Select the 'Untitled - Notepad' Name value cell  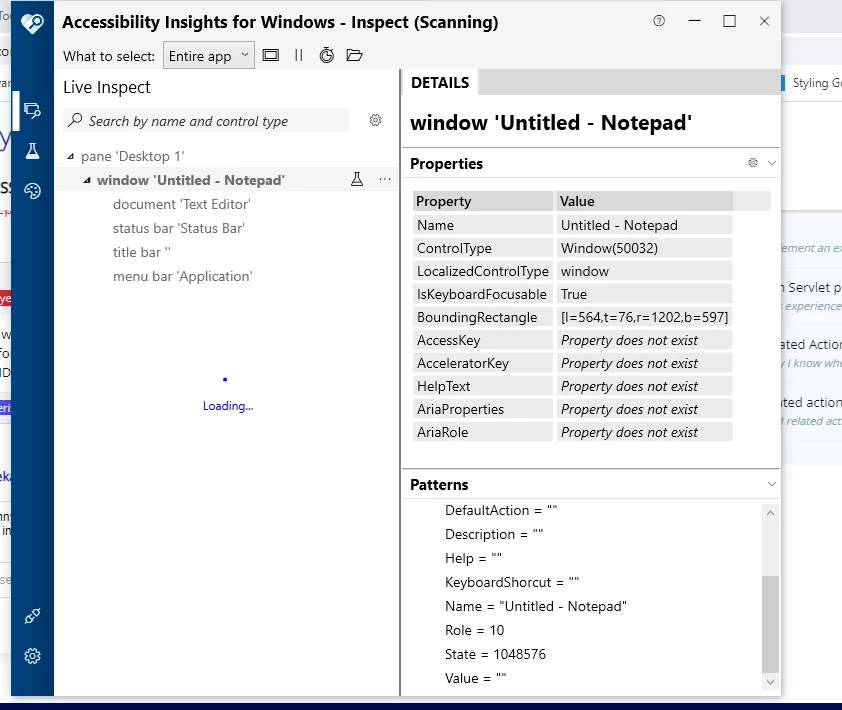tap(644, 225)
